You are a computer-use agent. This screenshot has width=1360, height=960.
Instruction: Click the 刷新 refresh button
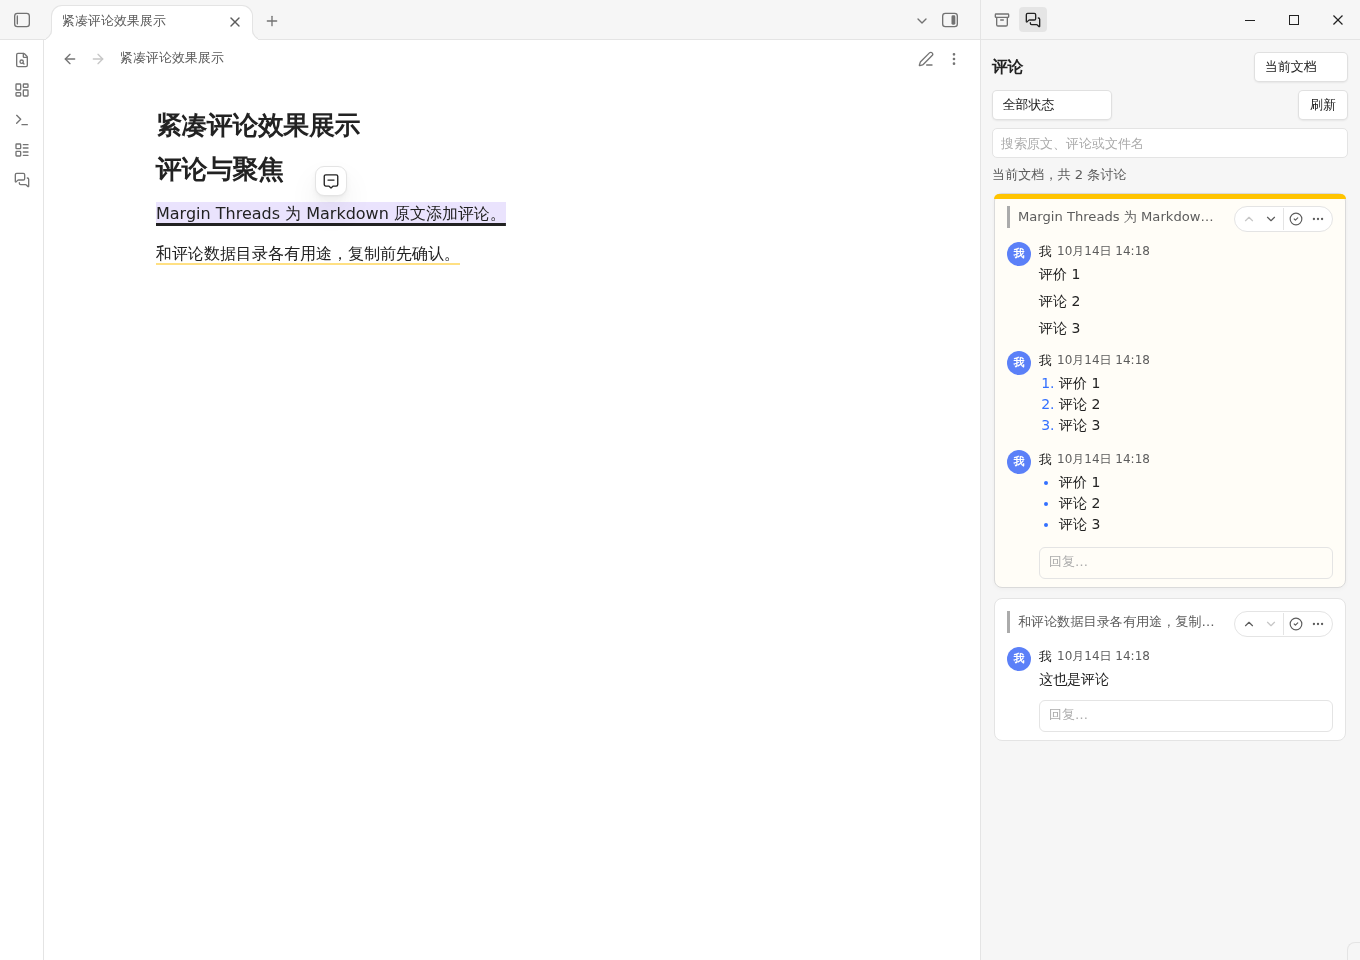pos(1323,105)
